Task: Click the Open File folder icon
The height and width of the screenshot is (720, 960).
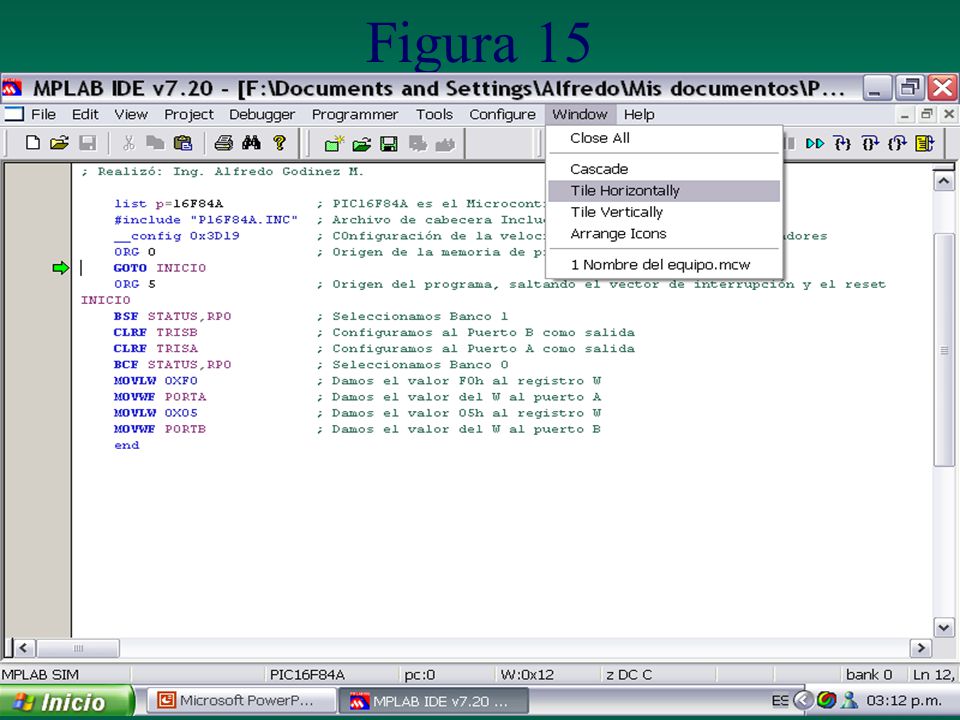Action: (x=59, y=143)
